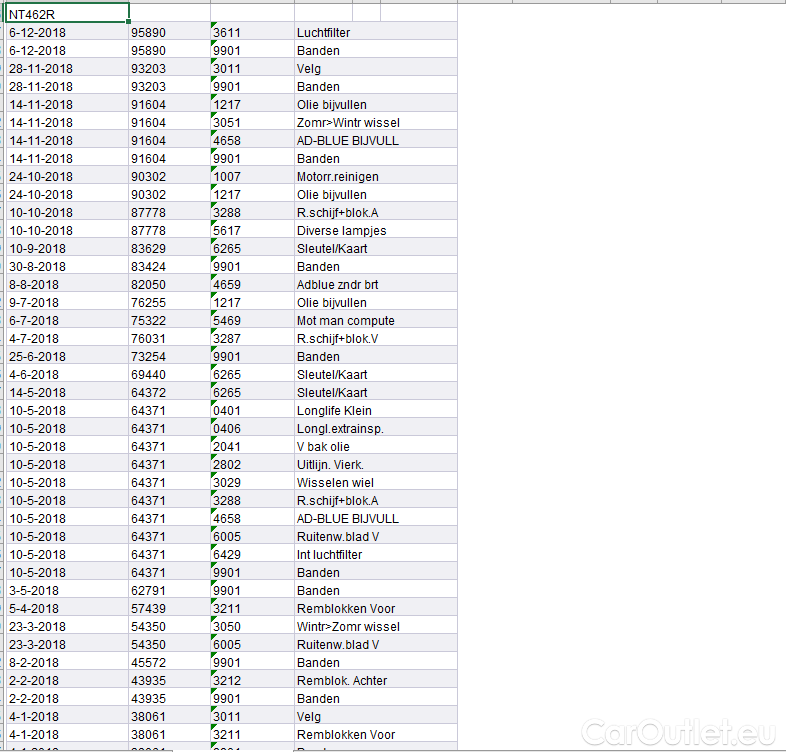
Task: Select the Uitlijn. Vierk. cell
Action: click(330, 464)
